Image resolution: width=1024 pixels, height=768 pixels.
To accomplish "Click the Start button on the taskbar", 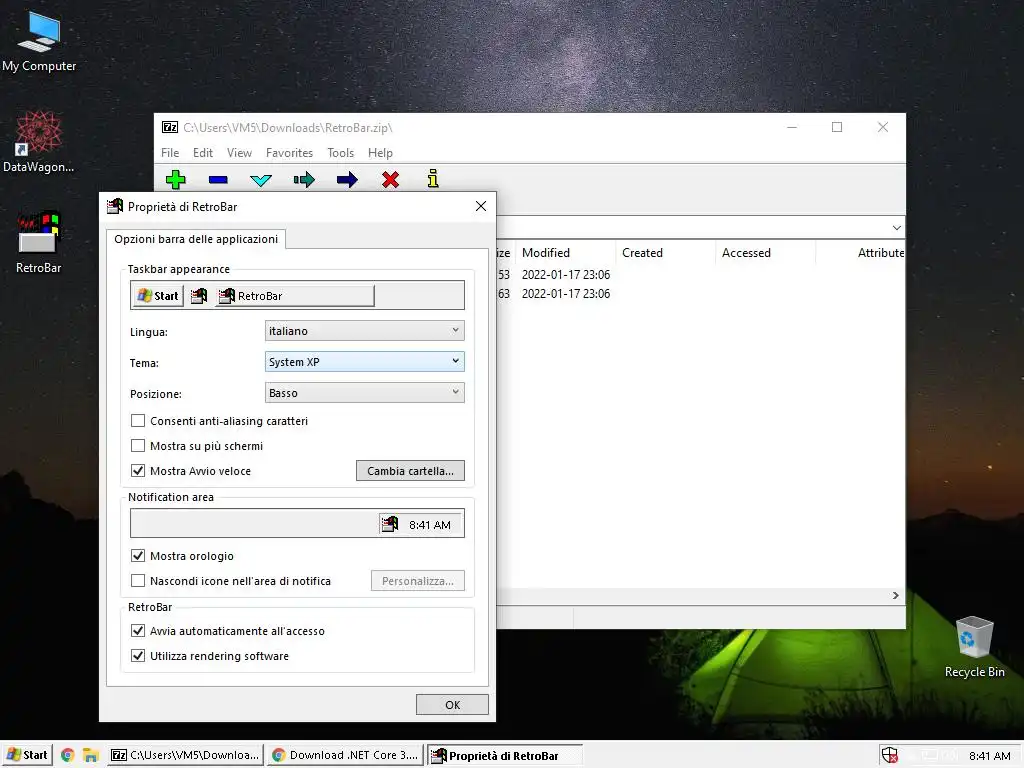I will pyautogui.click(x=27, y=755).
